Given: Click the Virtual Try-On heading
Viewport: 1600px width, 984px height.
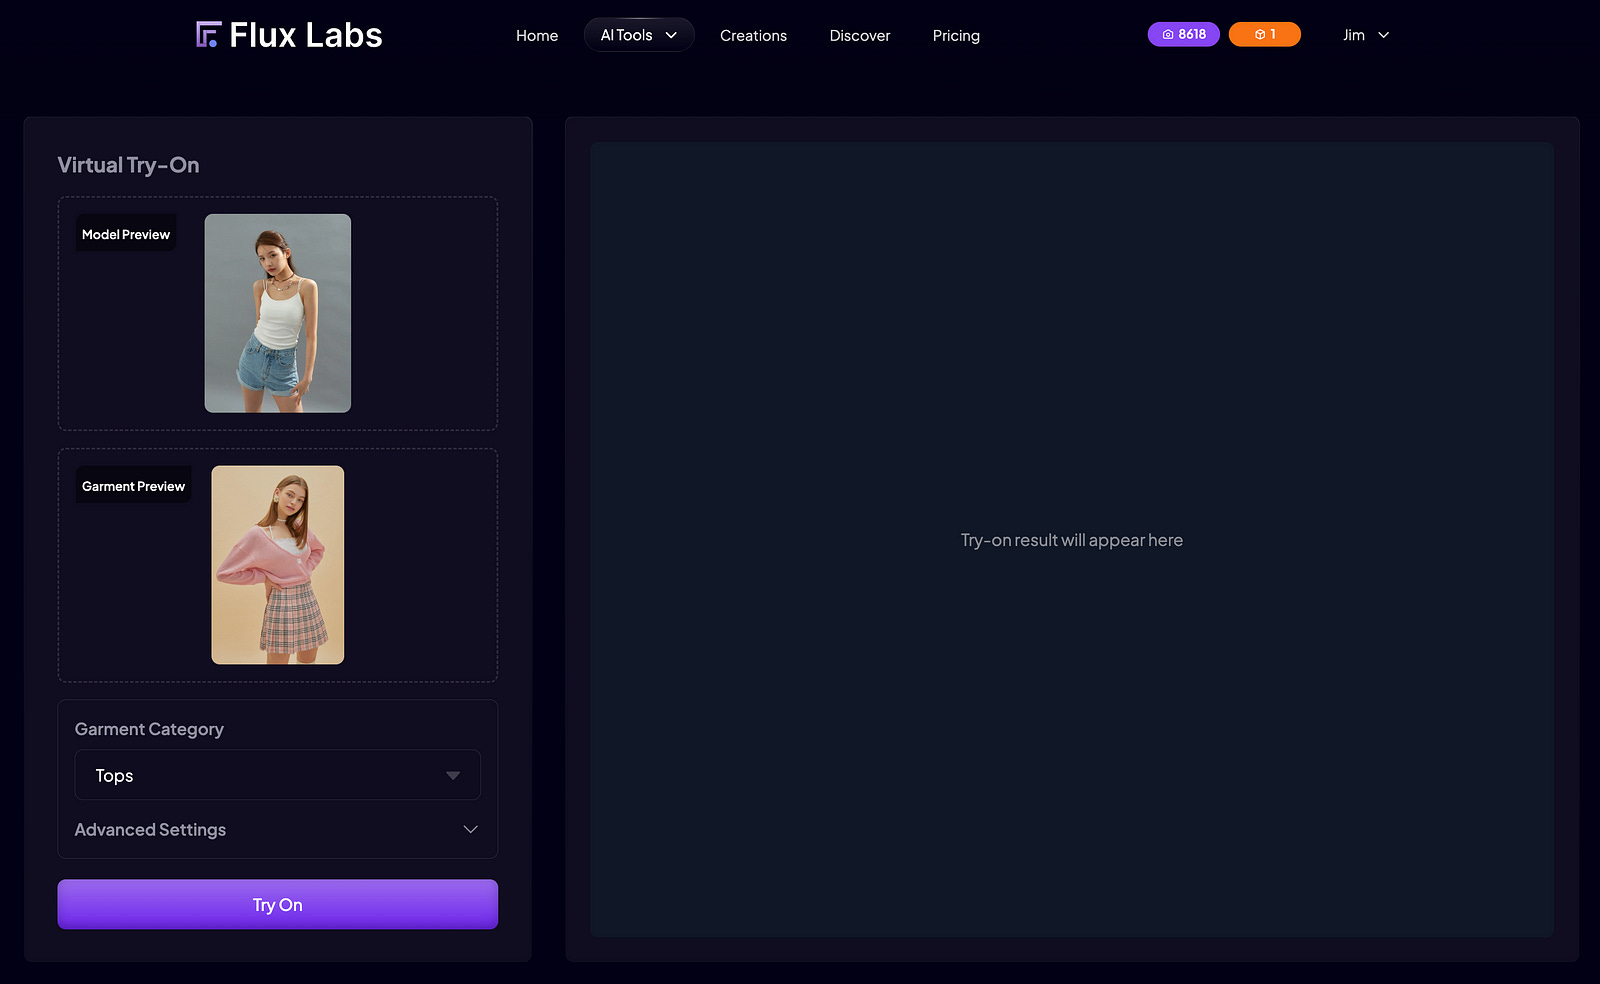Looking at the screenshot, I should click(x=128, y=165).
